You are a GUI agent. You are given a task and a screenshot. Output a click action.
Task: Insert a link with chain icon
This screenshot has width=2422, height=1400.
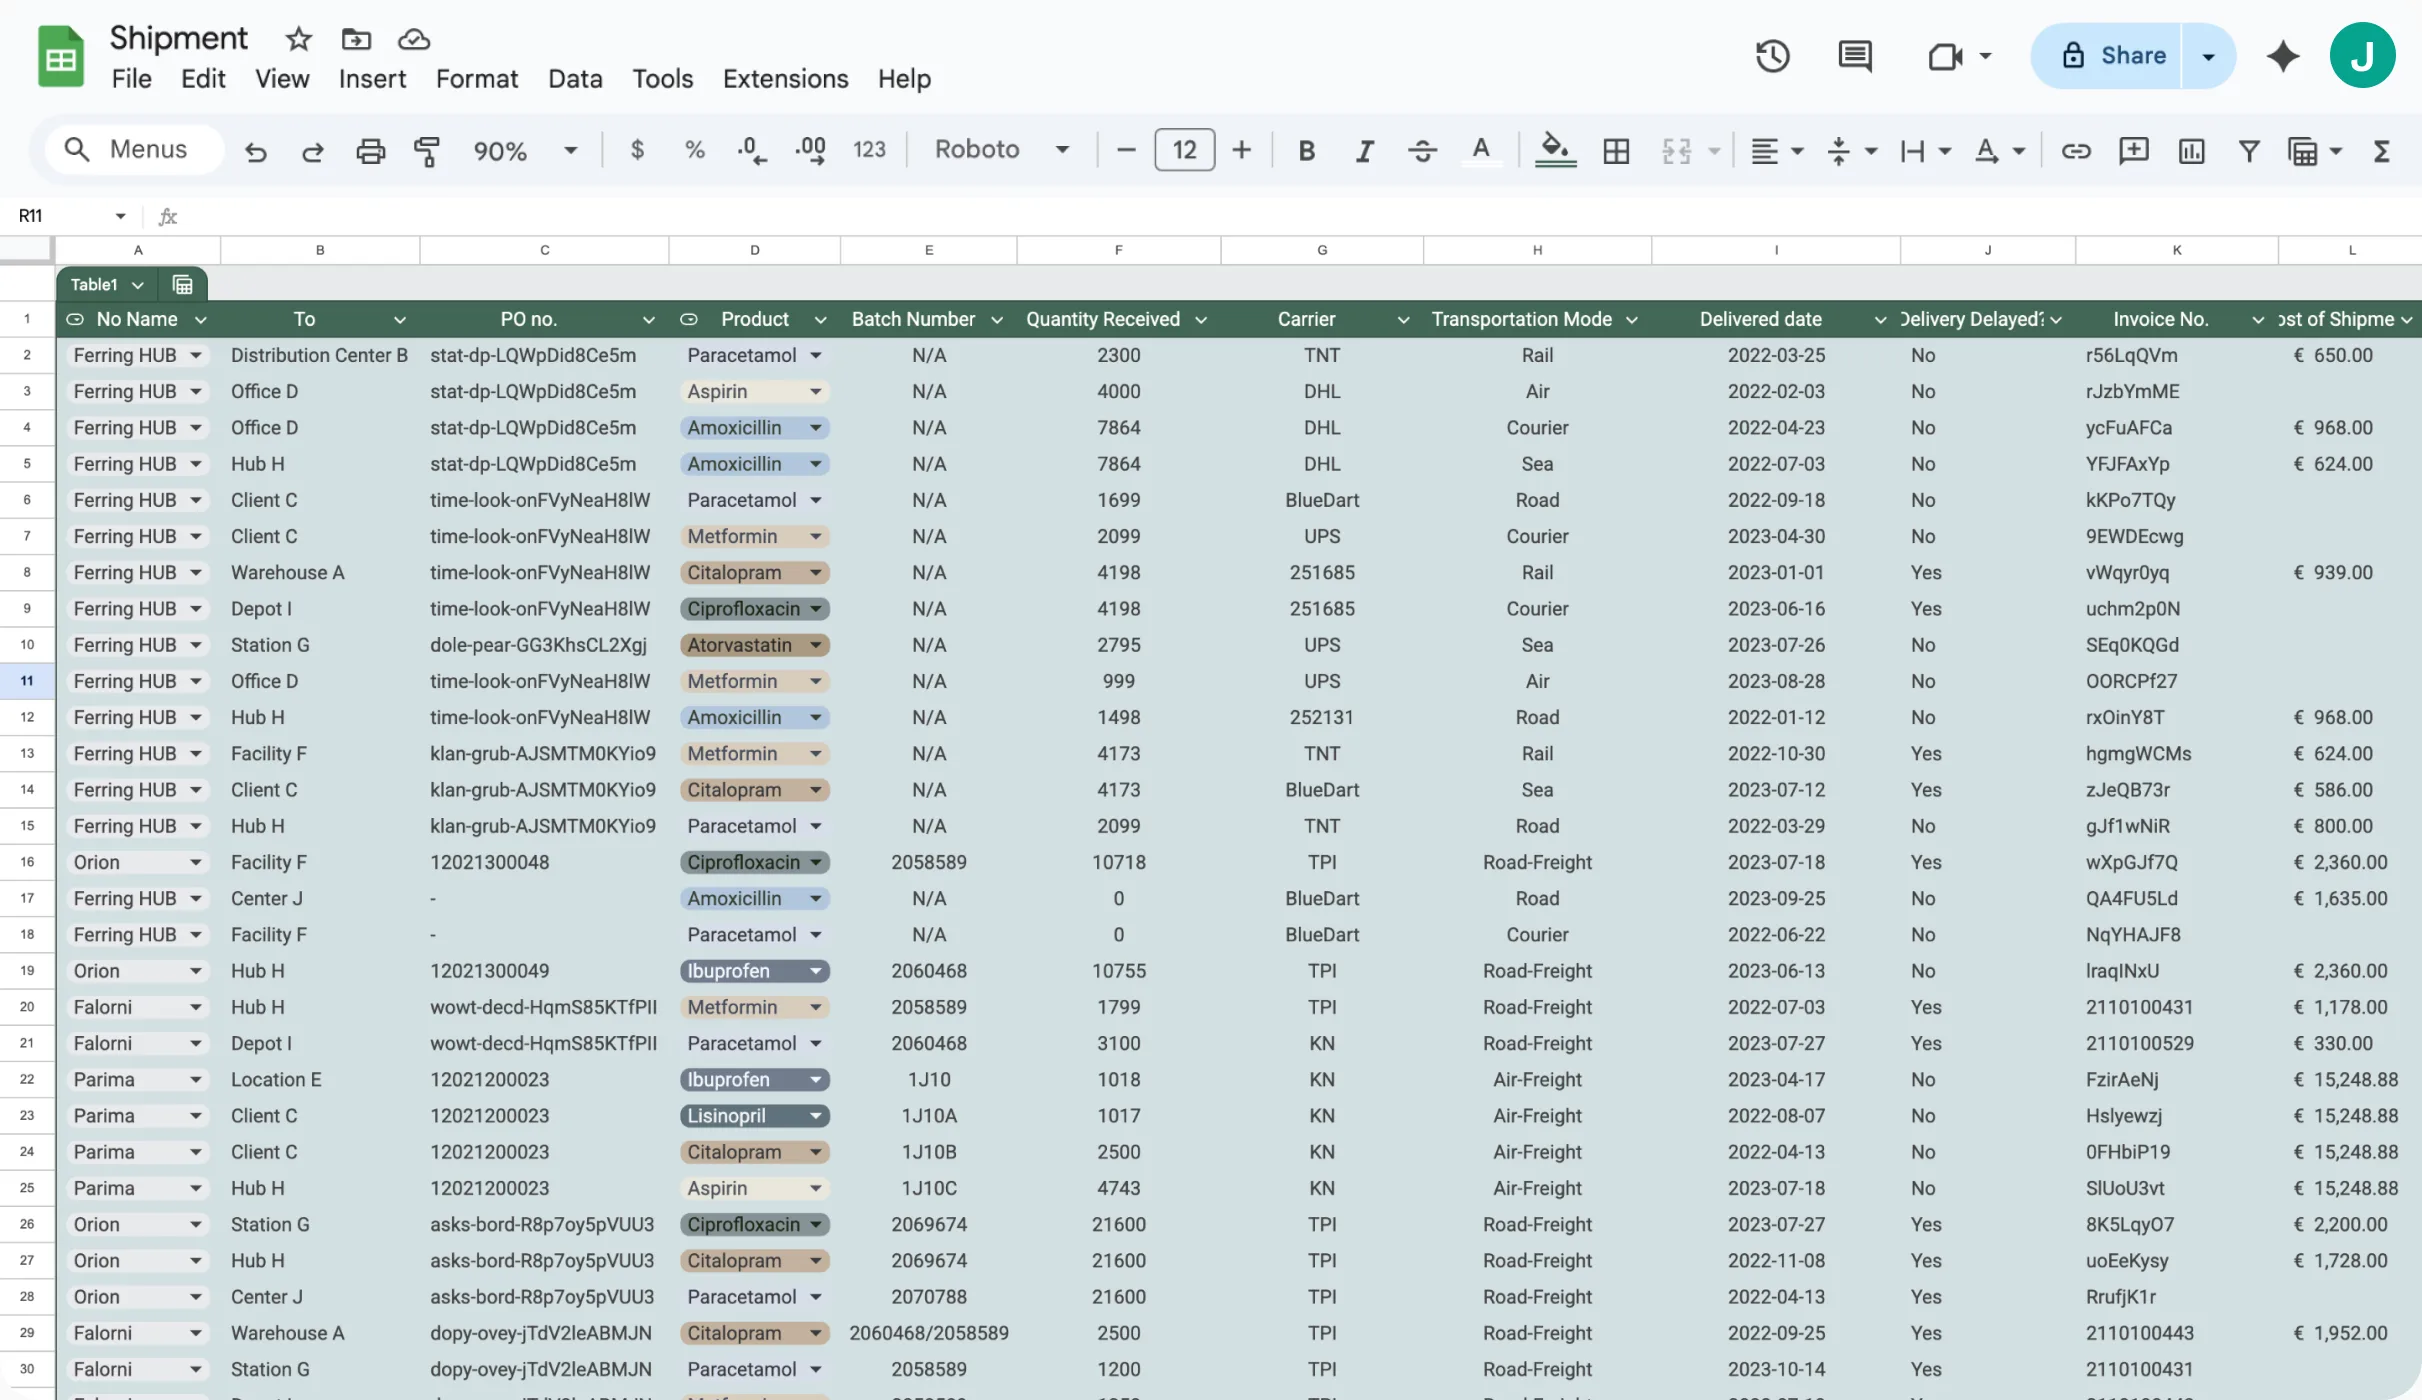point(2076,151)
